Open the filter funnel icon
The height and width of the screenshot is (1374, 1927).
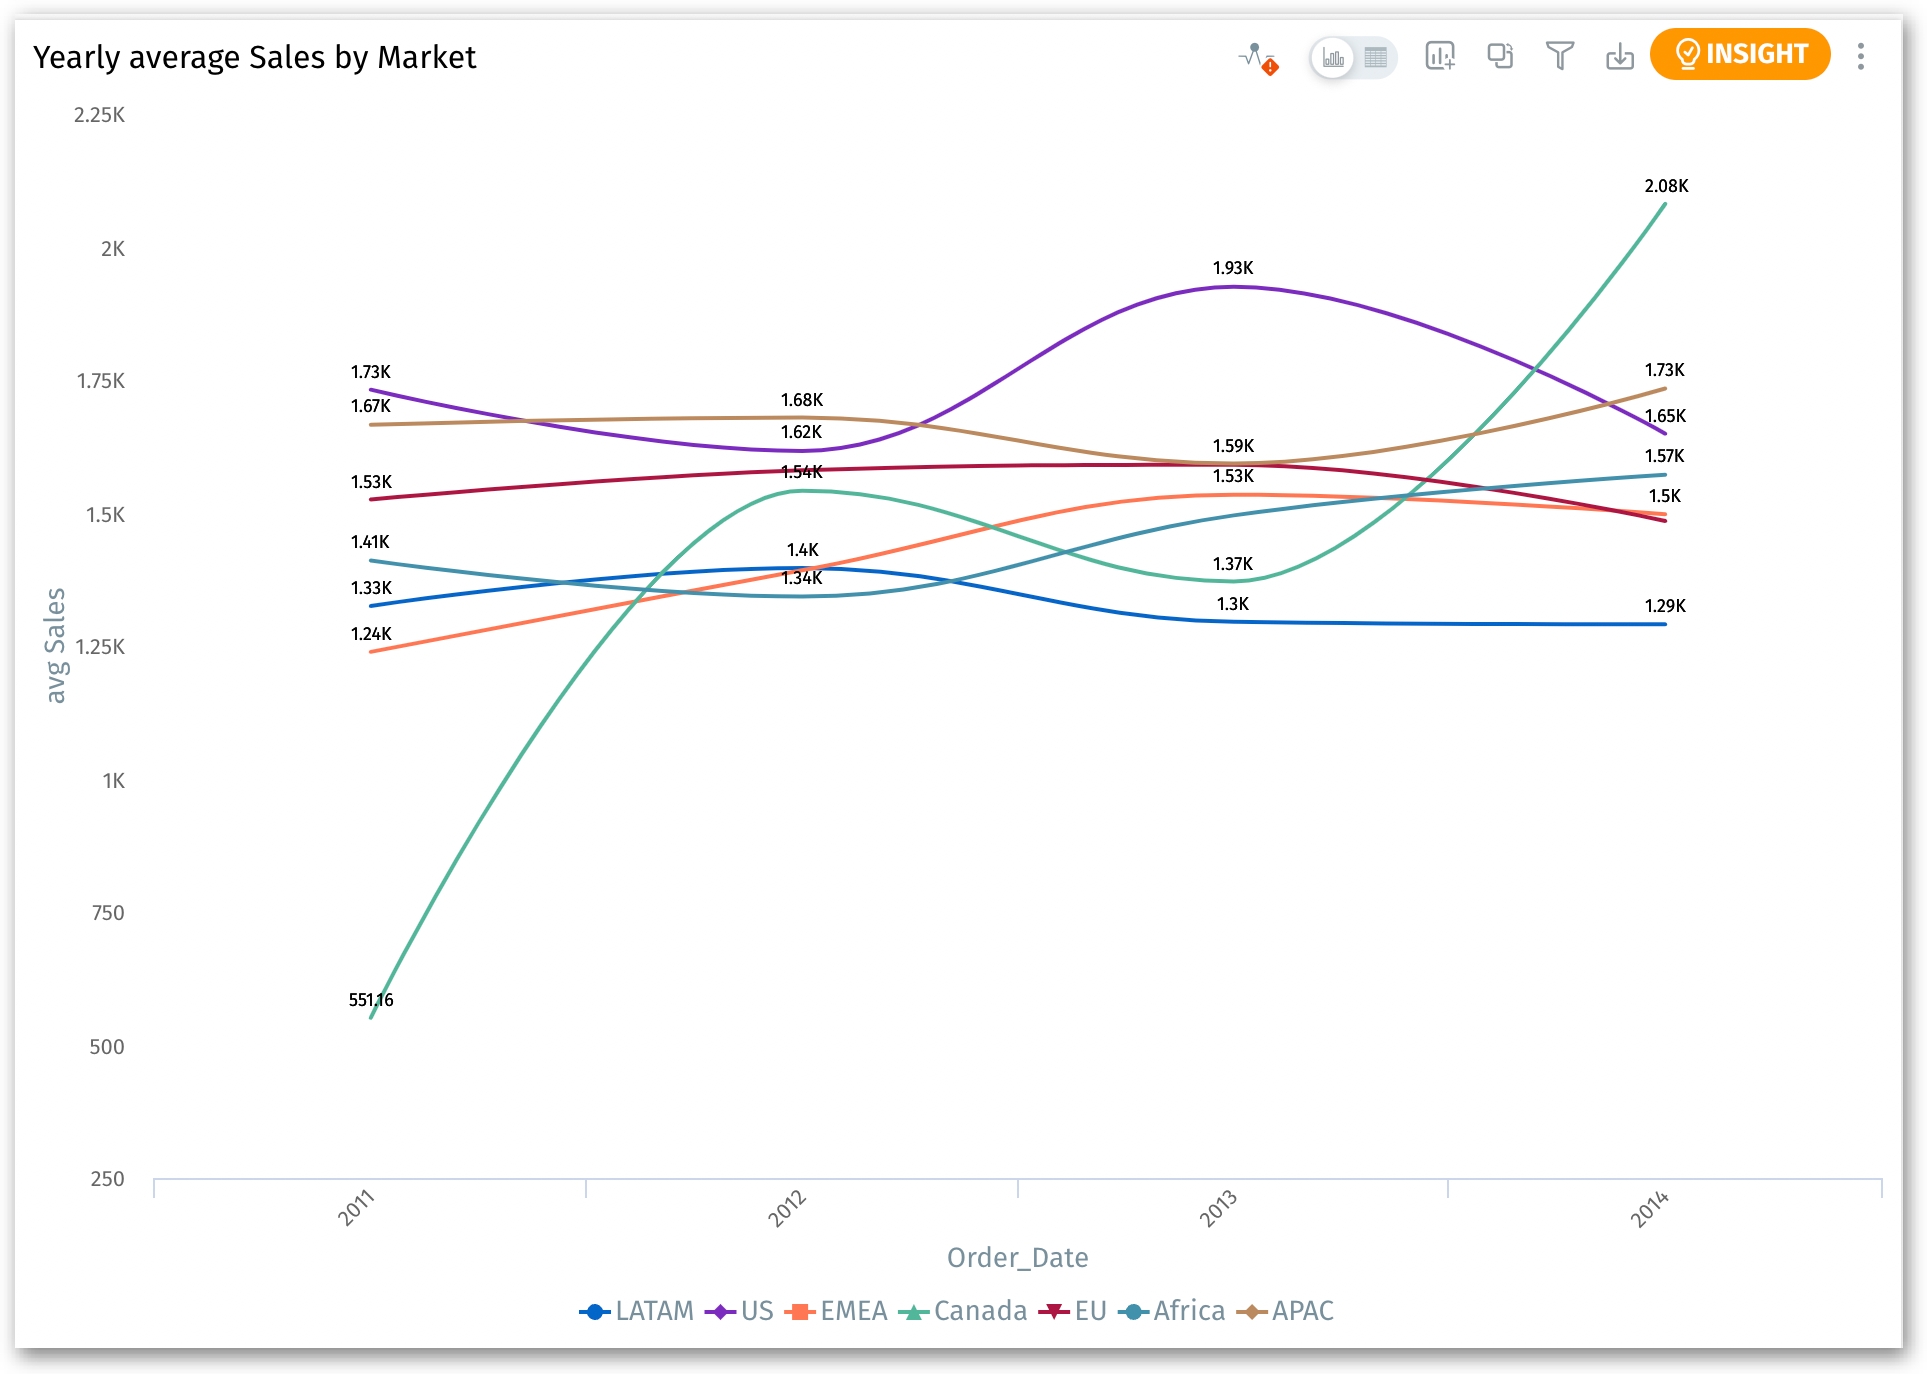click(1560, 56)
